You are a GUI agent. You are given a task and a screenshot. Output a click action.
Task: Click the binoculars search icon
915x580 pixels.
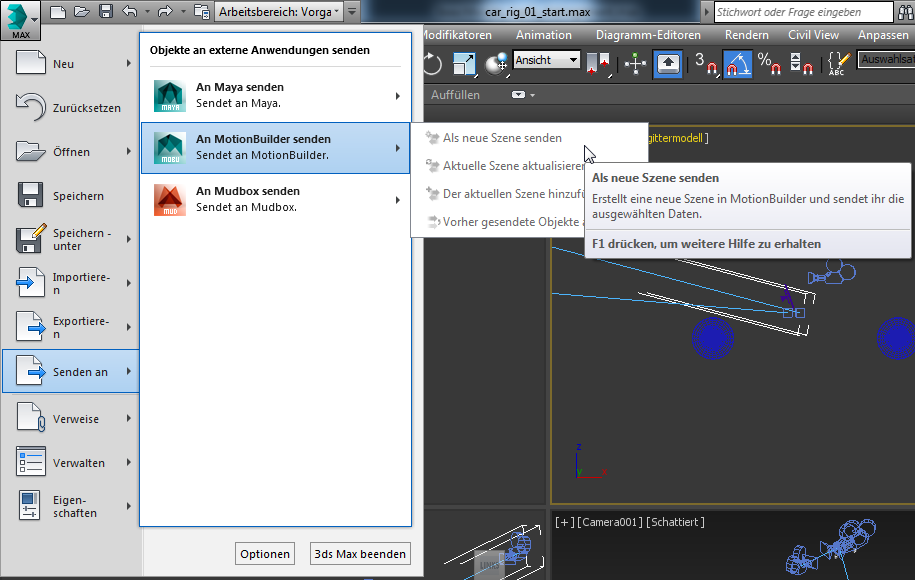click(x=906, y=12)
